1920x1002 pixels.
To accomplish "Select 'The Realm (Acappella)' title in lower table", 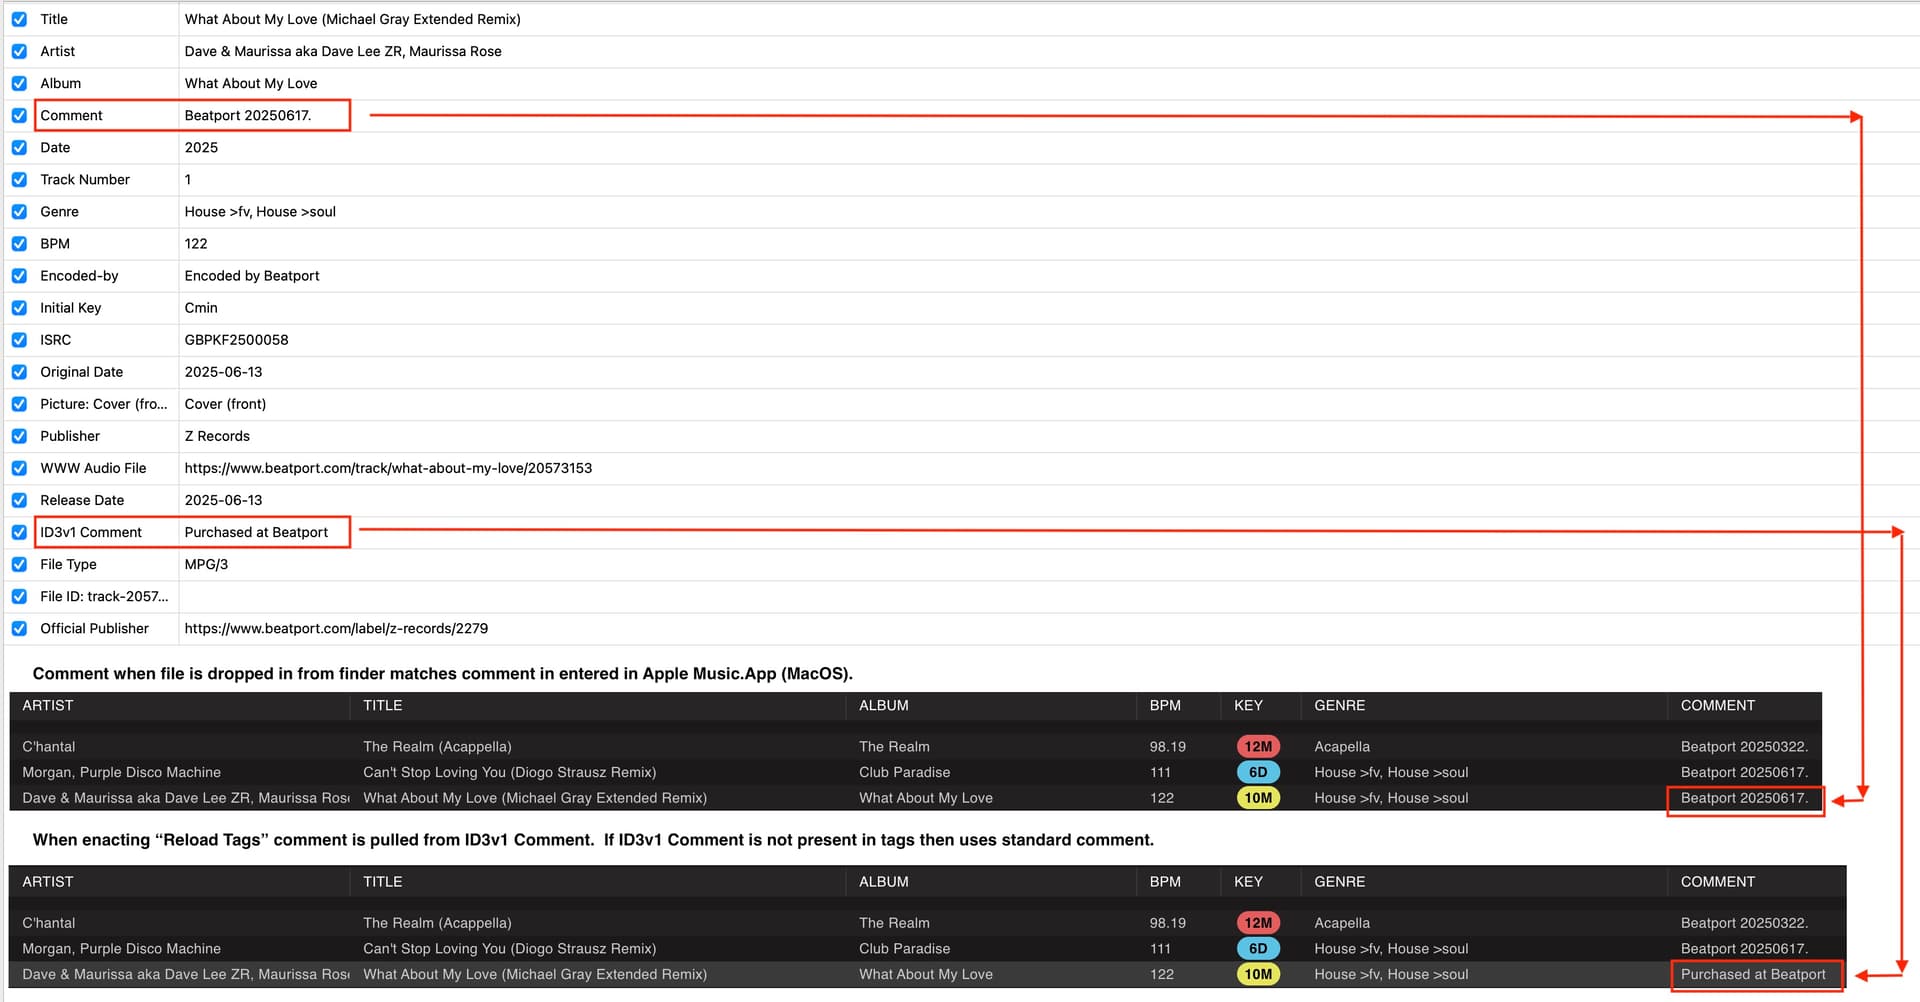I will 437,923.
